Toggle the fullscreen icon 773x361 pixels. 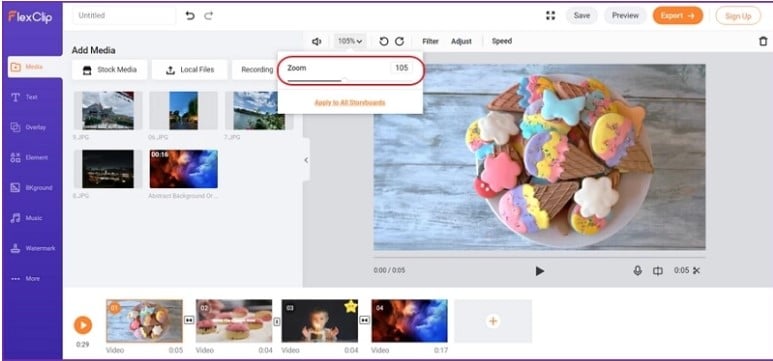tap(551, 16)
